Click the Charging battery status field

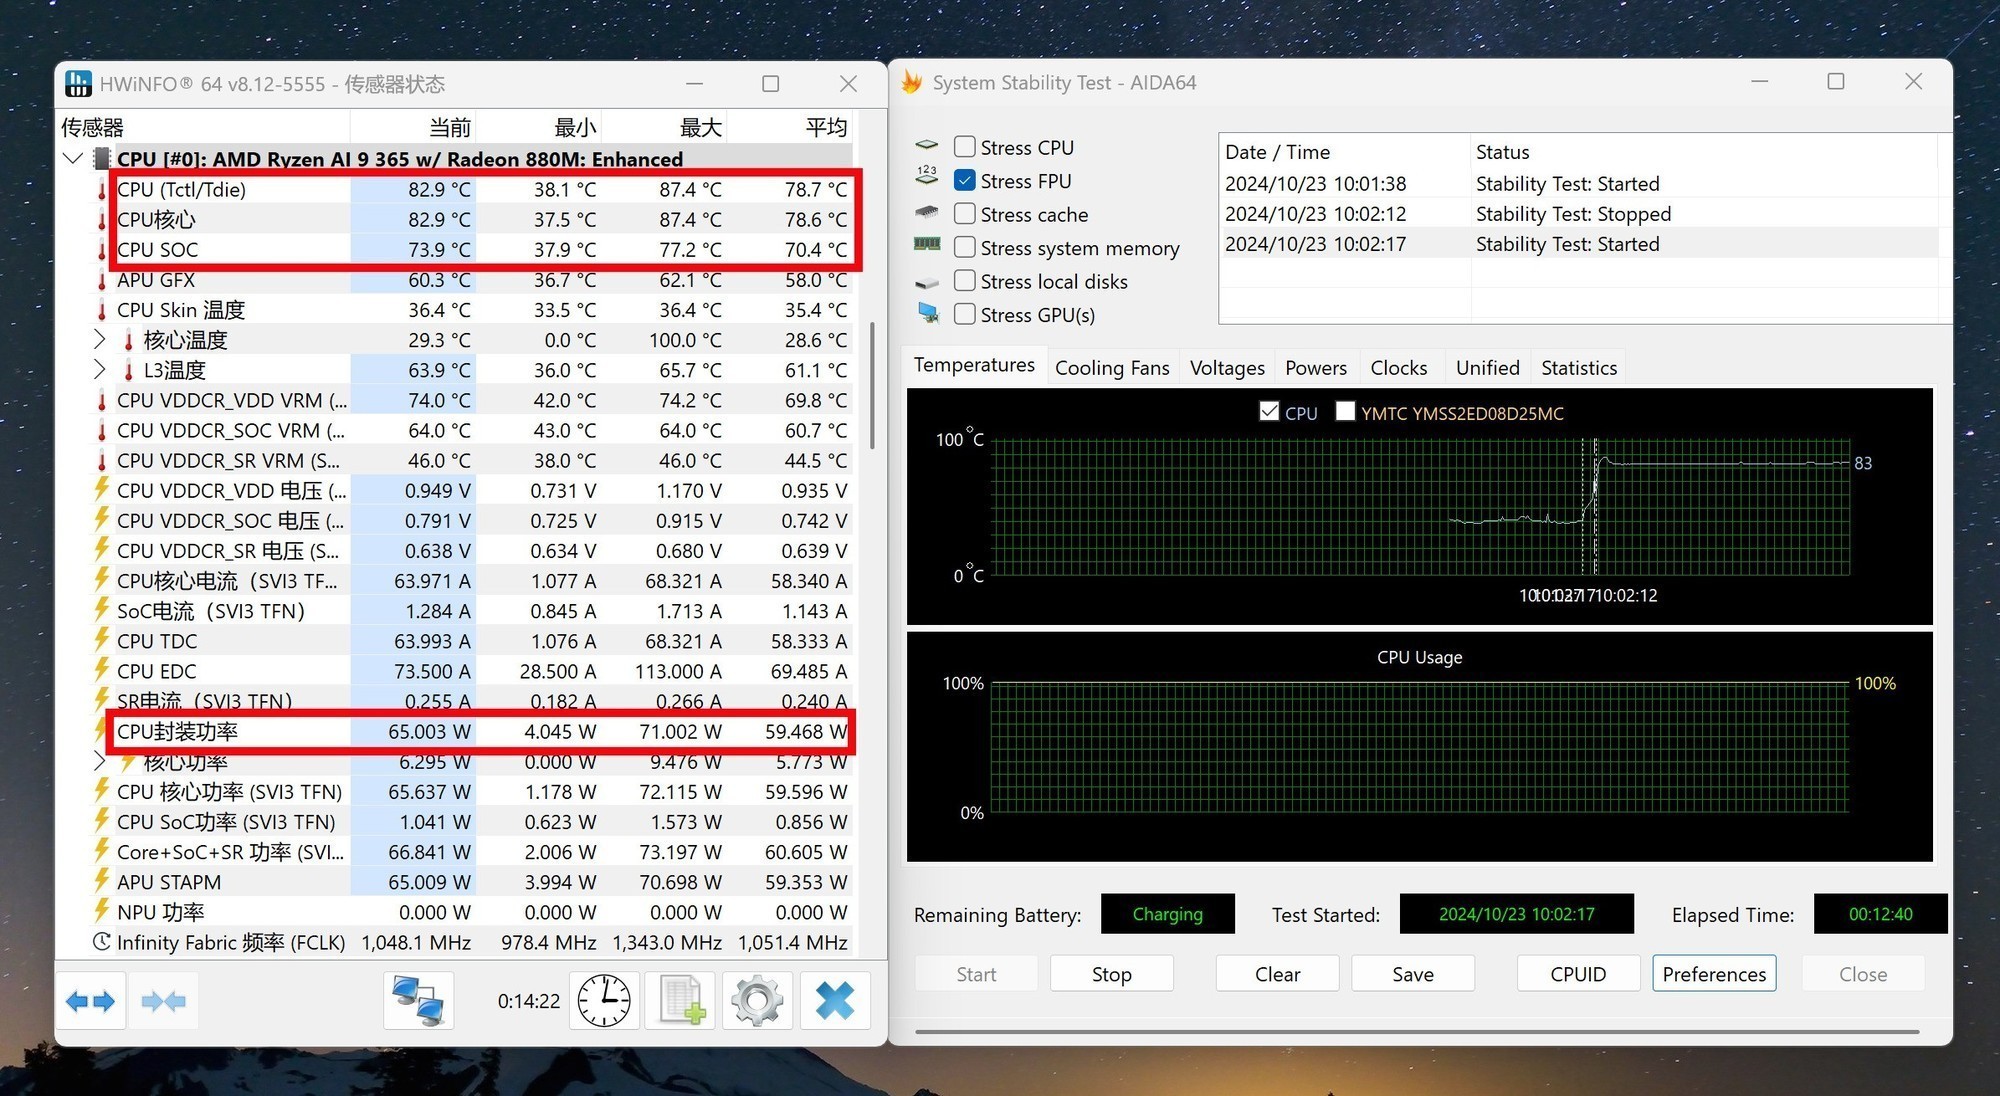pyautogui.click(x=1167, y=913)
